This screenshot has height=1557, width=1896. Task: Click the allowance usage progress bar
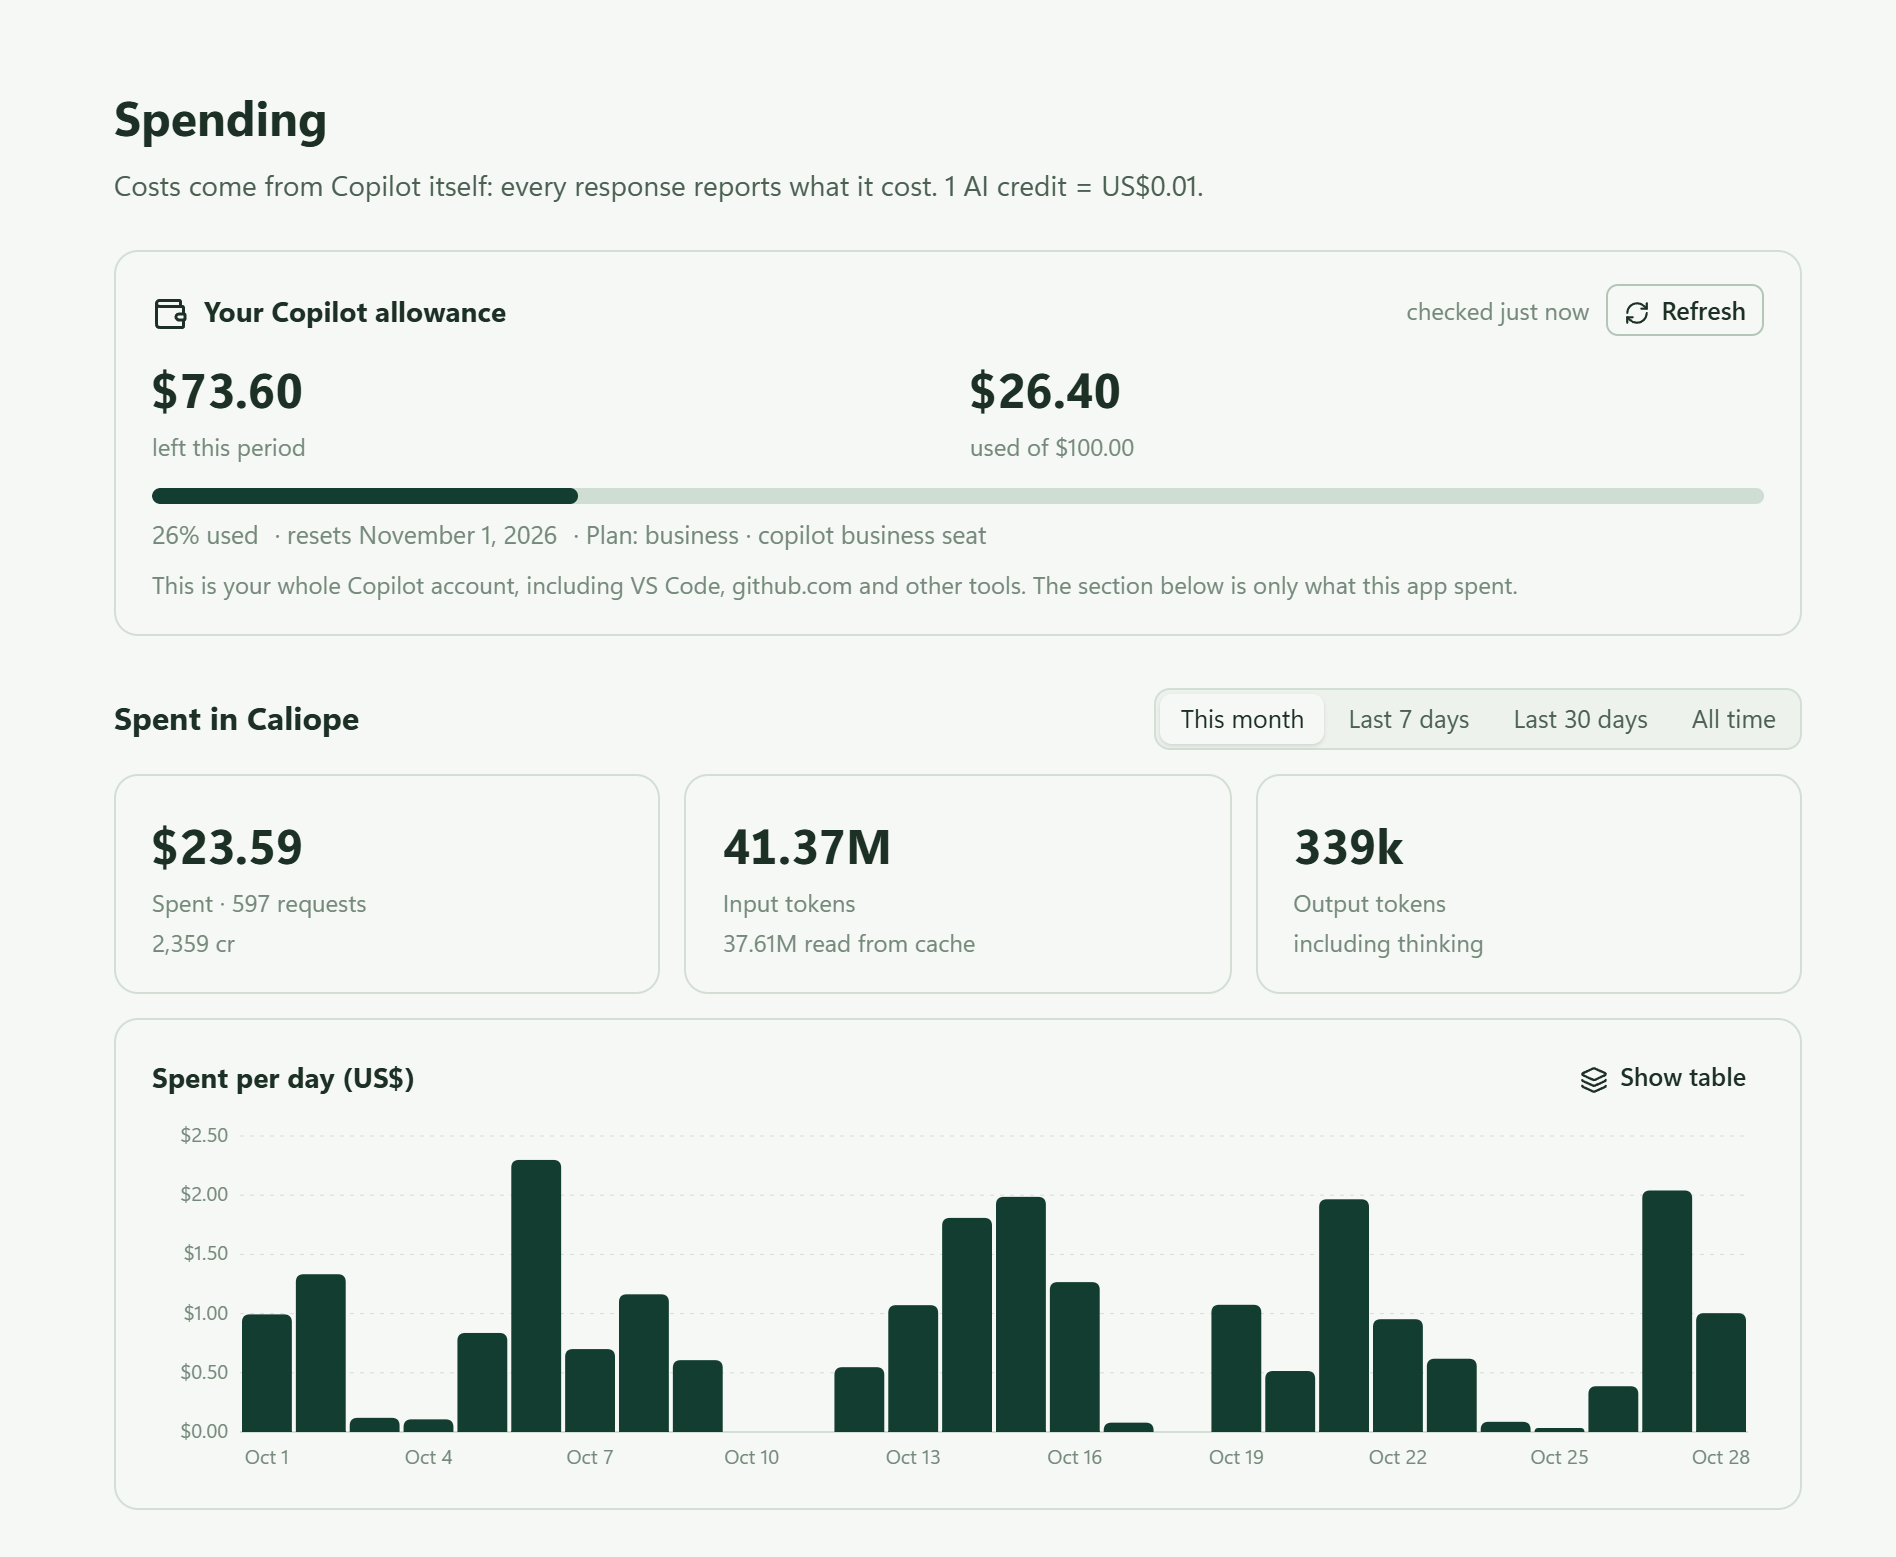coord(957,496)
